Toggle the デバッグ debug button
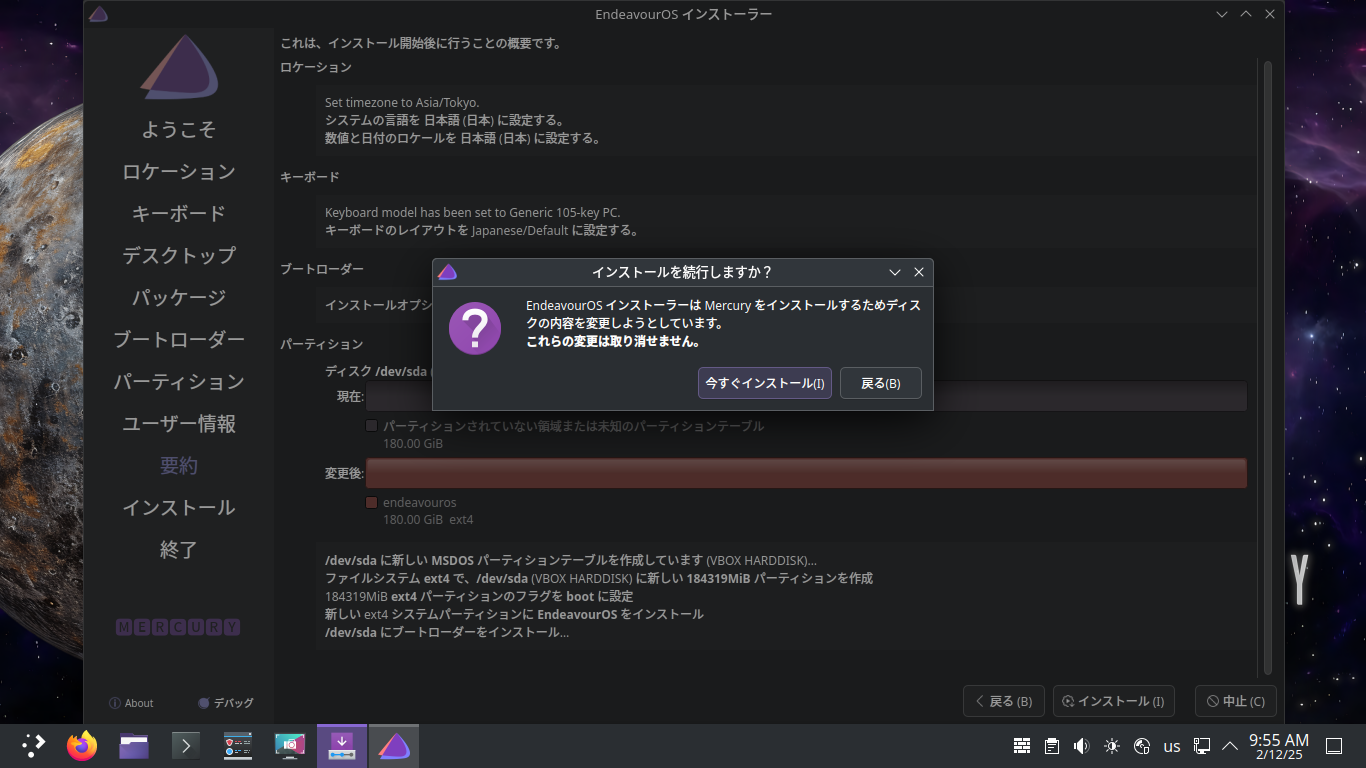 [x=226, y=703]
